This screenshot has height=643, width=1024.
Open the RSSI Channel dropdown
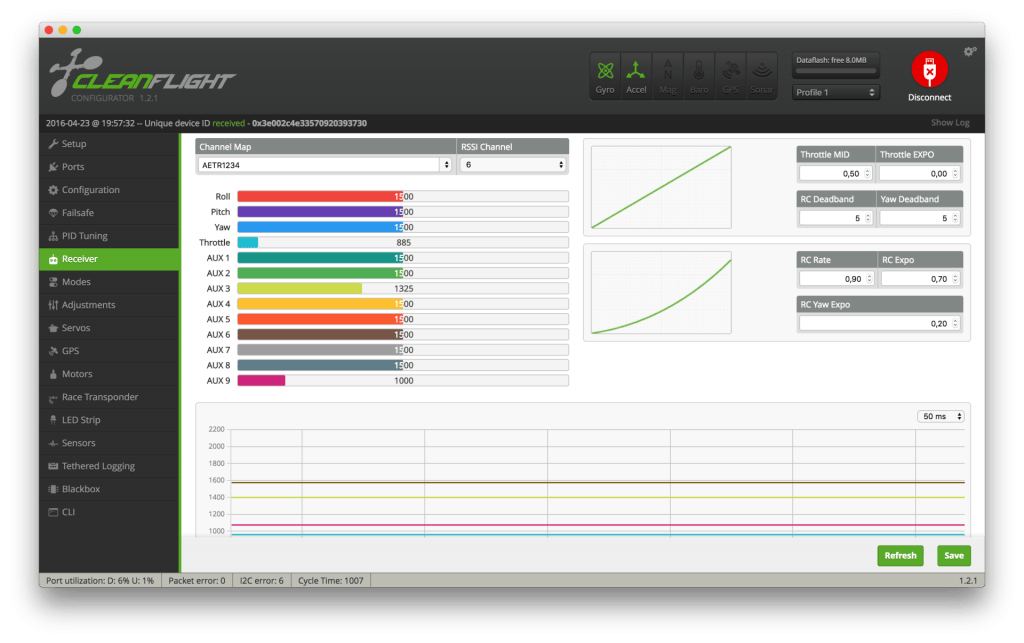click(x=513, y=165)
